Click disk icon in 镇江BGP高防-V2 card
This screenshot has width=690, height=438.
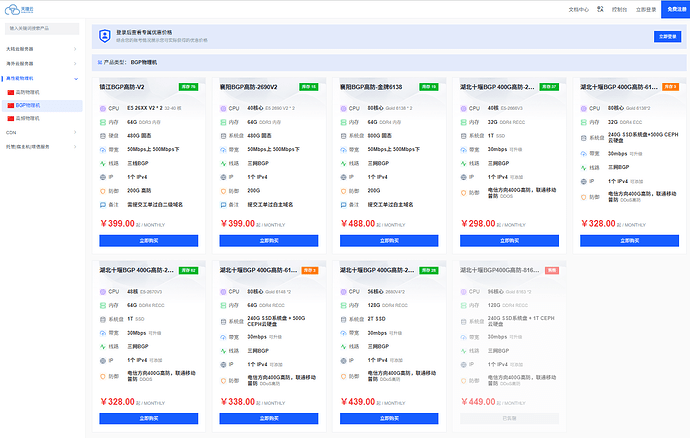(103, 136)
